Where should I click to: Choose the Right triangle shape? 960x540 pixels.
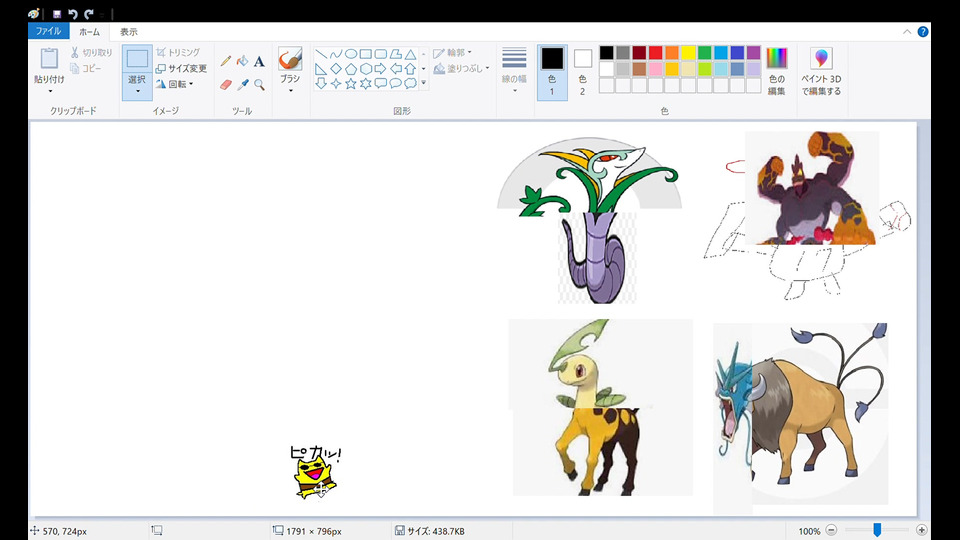(321, 69)
